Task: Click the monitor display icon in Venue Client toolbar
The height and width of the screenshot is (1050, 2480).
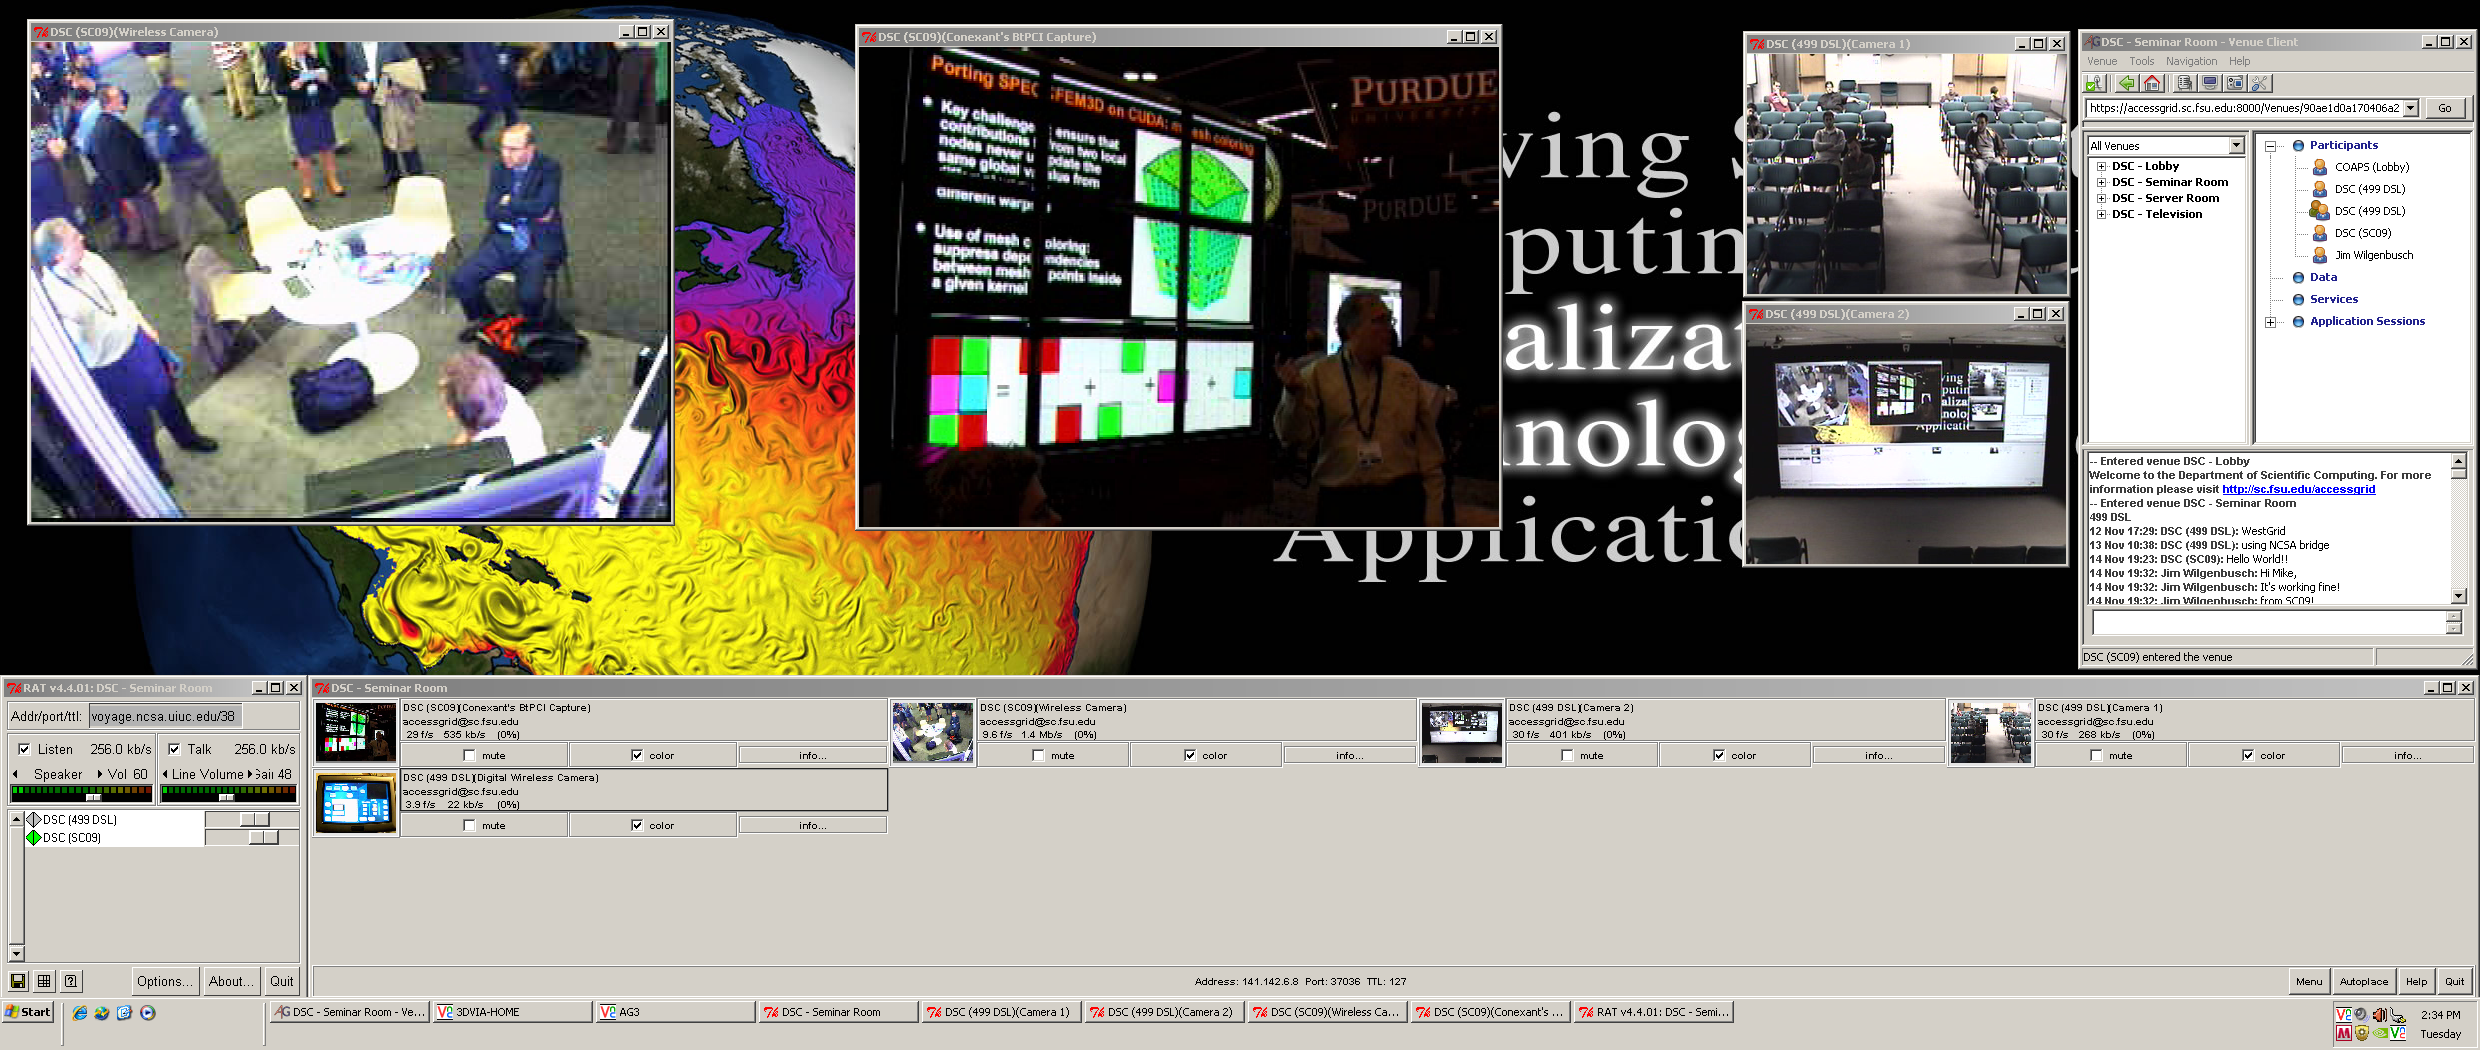Action: click(x=2210, y=84)
